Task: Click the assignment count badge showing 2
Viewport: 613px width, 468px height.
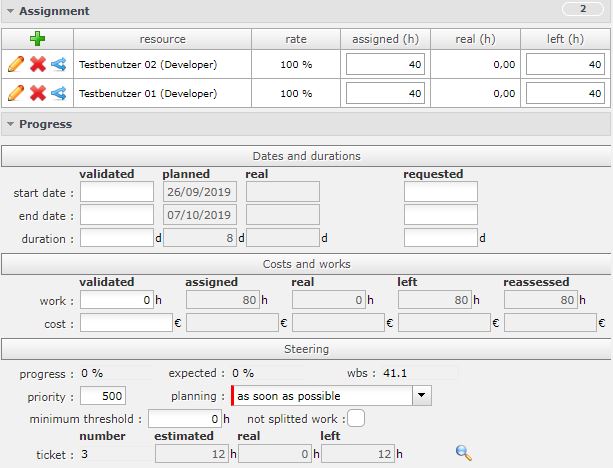Action: (582, 10)
